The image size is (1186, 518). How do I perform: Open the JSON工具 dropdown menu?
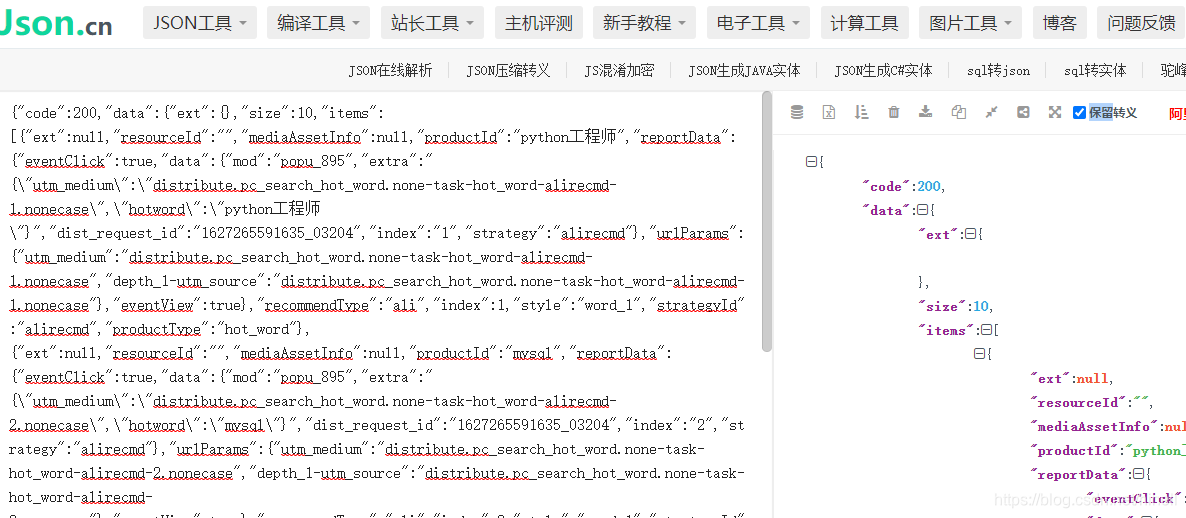pos(200,23)
